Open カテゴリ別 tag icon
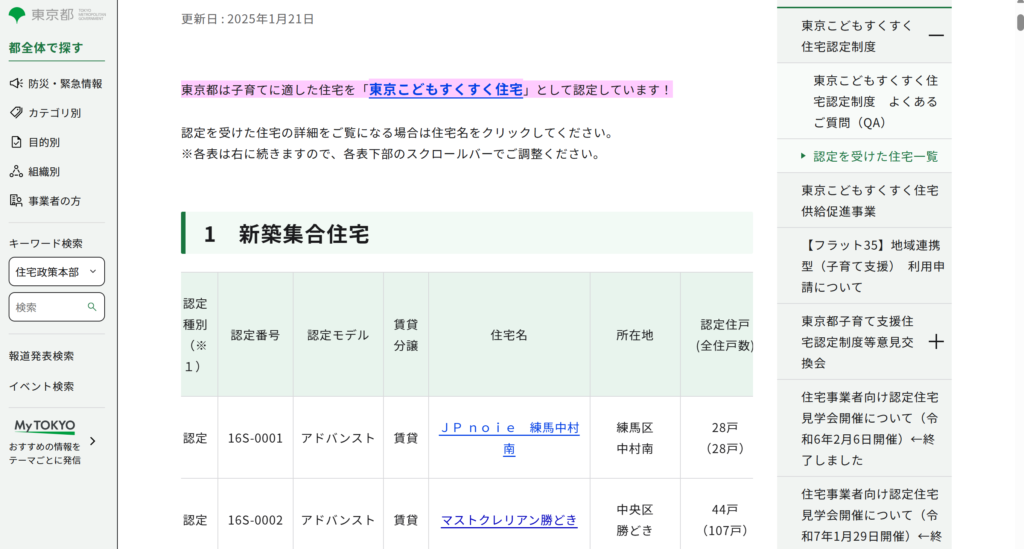Screen dimensions: 1024x549 pos(16,113)
